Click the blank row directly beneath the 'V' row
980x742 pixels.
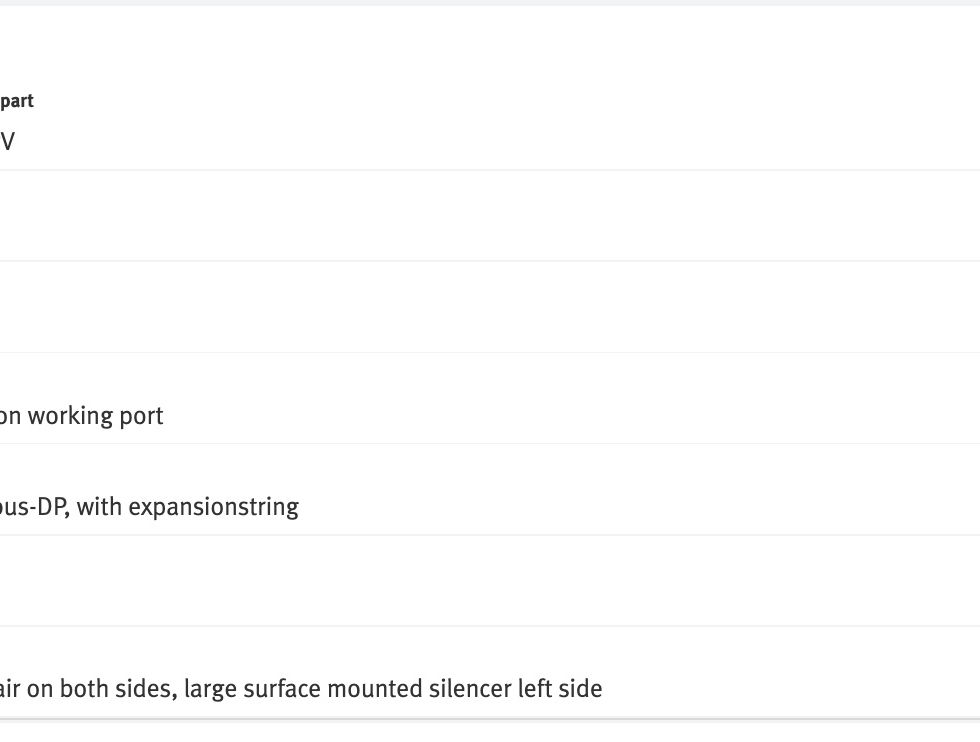click(490, 216)
